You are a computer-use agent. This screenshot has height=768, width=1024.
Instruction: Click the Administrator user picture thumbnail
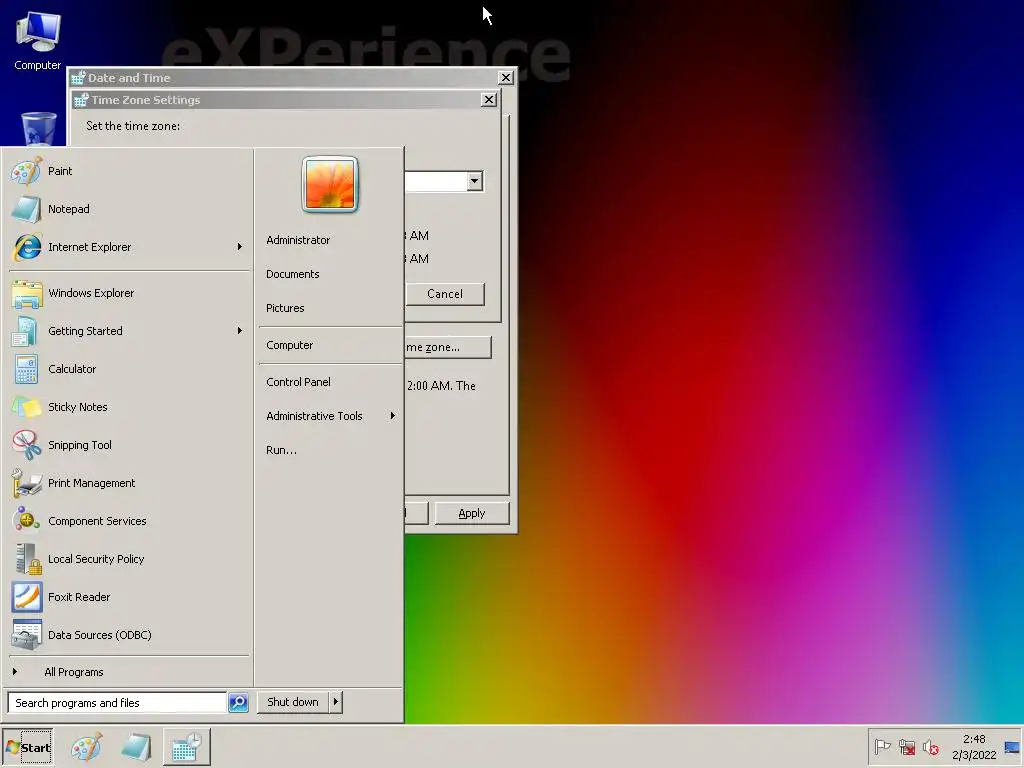pyautogui.click(x=330, y=185)
